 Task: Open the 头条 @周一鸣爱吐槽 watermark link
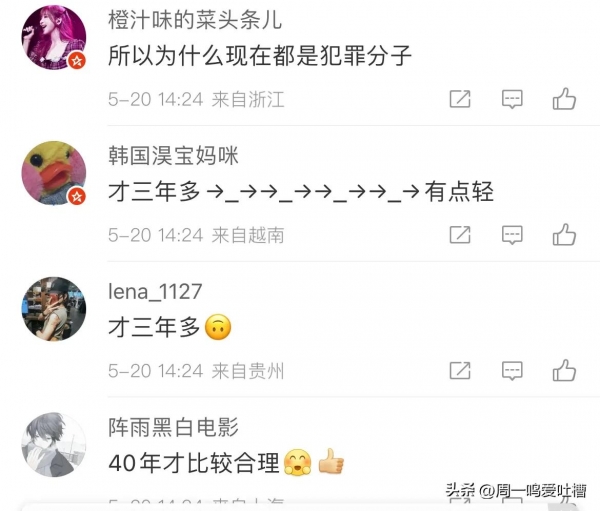tap(516, 490)
